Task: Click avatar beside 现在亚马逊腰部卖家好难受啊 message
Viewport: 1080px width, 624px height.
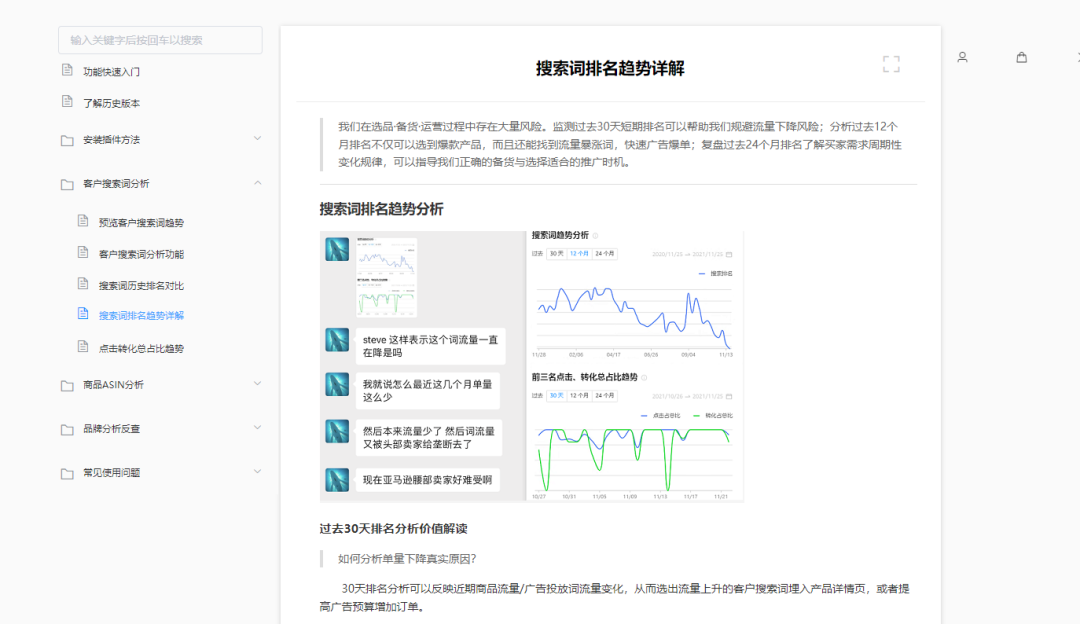Action: 337,479
